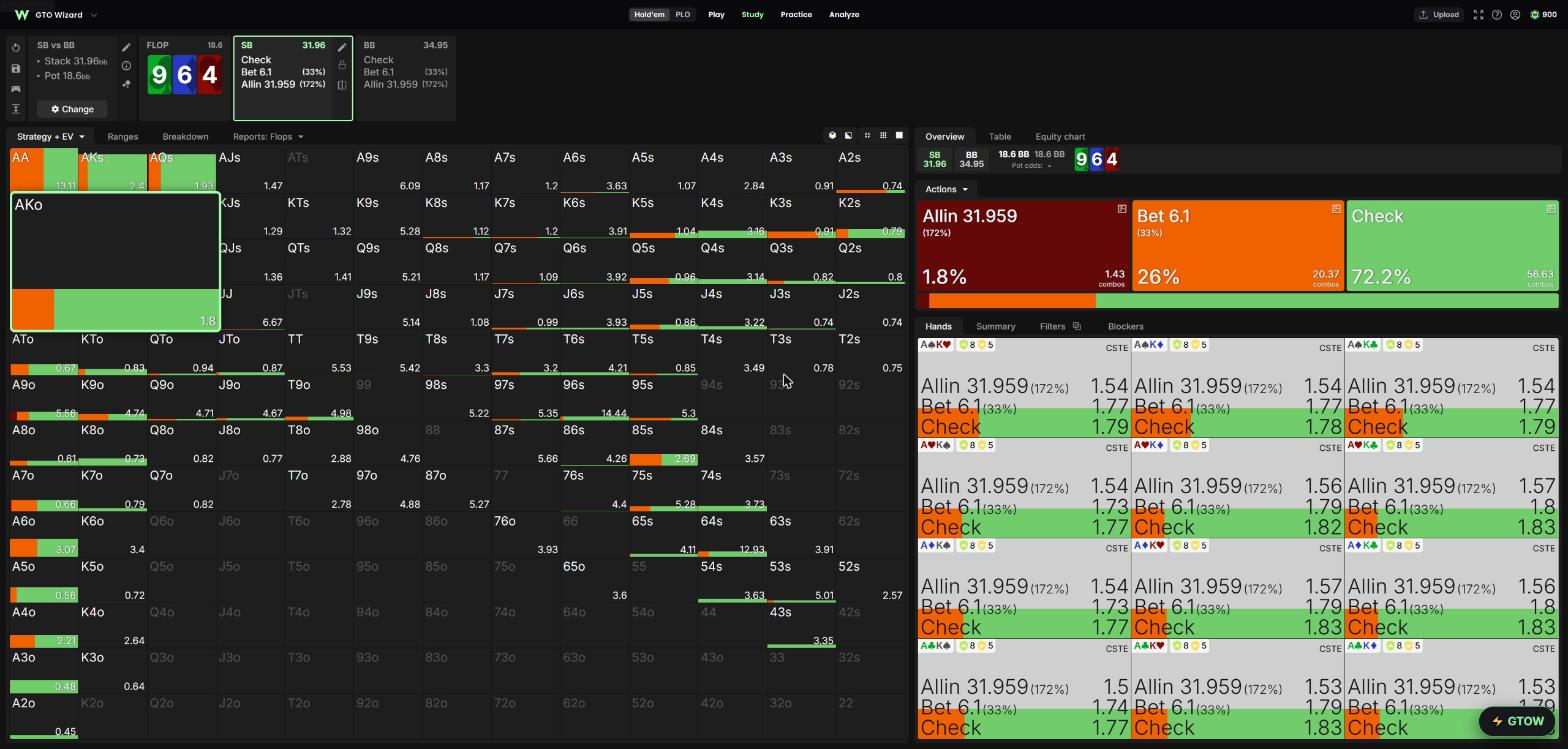Click the pencil edit icon beside SB vs BB
Image resolution: width=1568 pixels, height=749 pixels.
(126, 47)
